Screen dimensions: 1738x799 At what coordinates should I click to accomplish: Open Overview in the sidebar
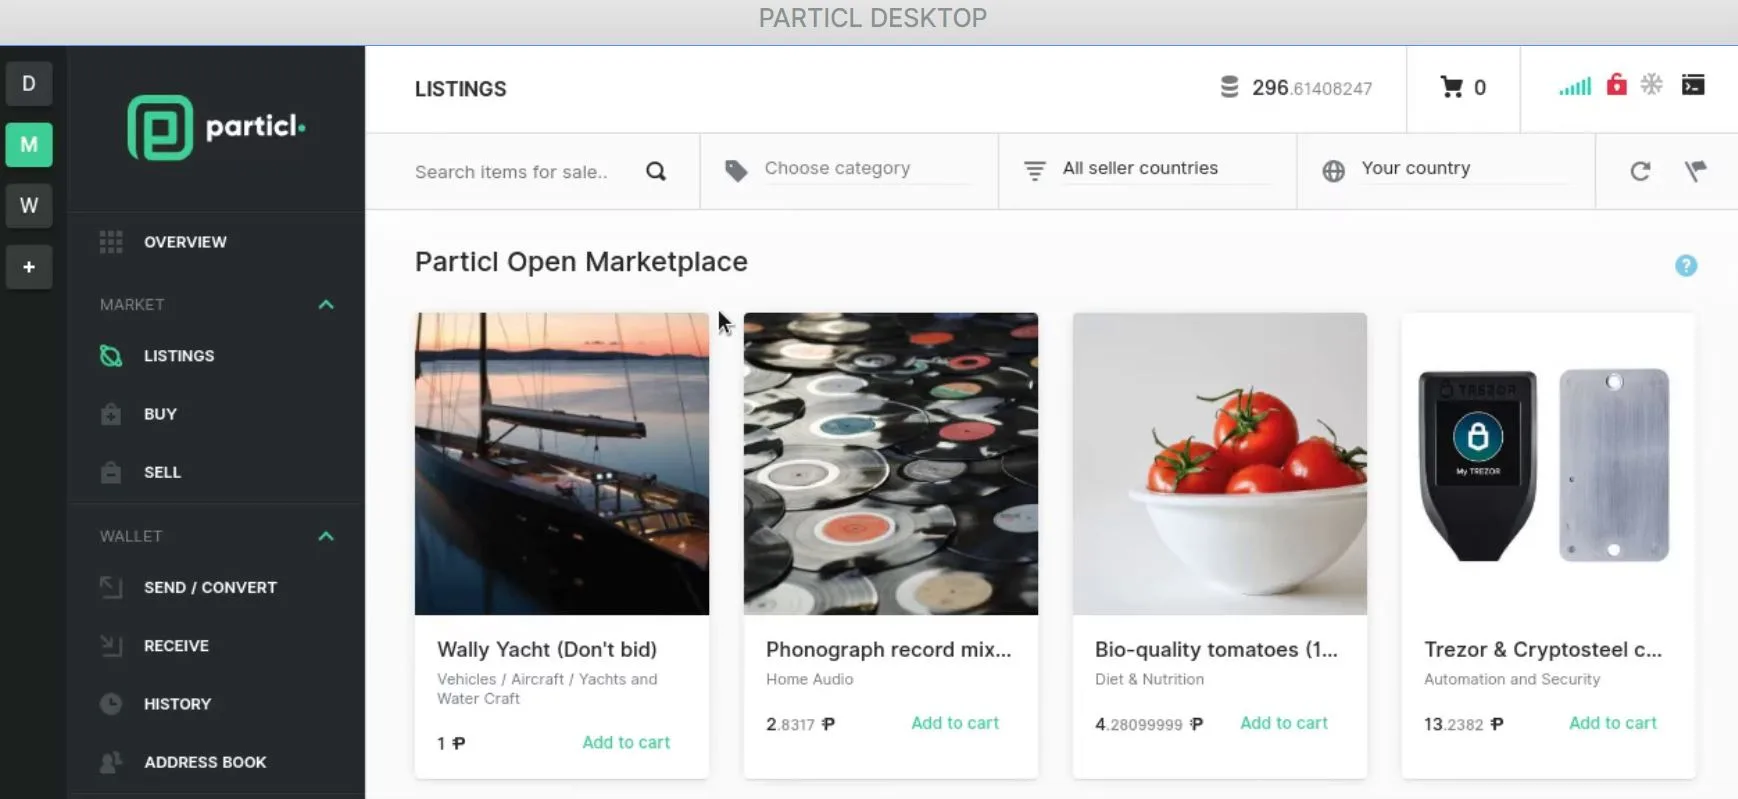(185, 242)
